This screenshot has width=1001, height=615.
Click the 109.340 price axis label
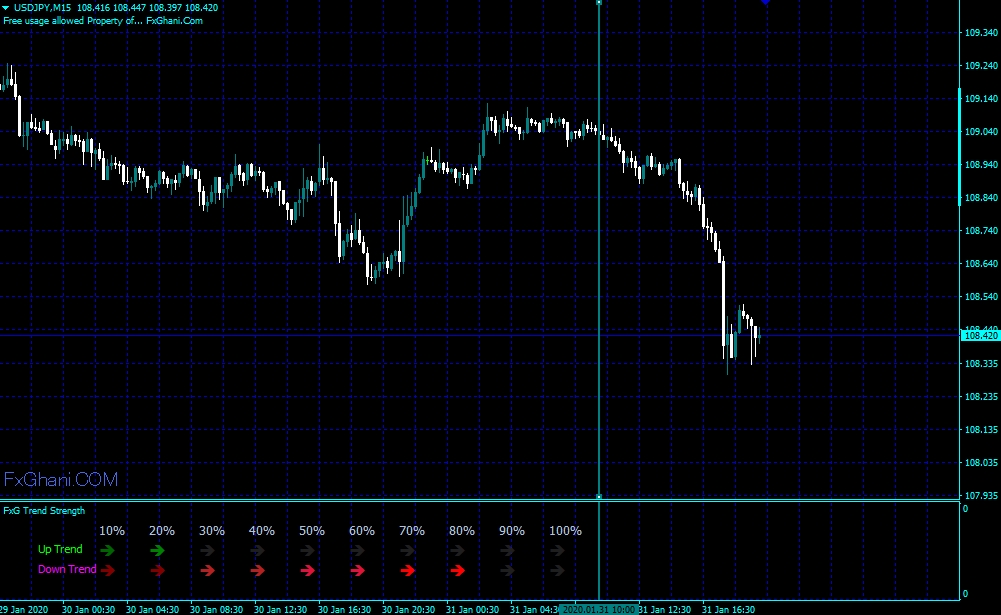[981, 33]
